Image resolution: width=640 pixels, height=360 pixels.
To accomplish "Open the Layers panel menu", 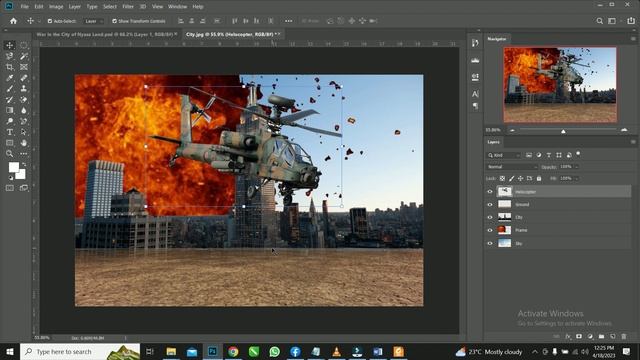I will coord(633,142).
